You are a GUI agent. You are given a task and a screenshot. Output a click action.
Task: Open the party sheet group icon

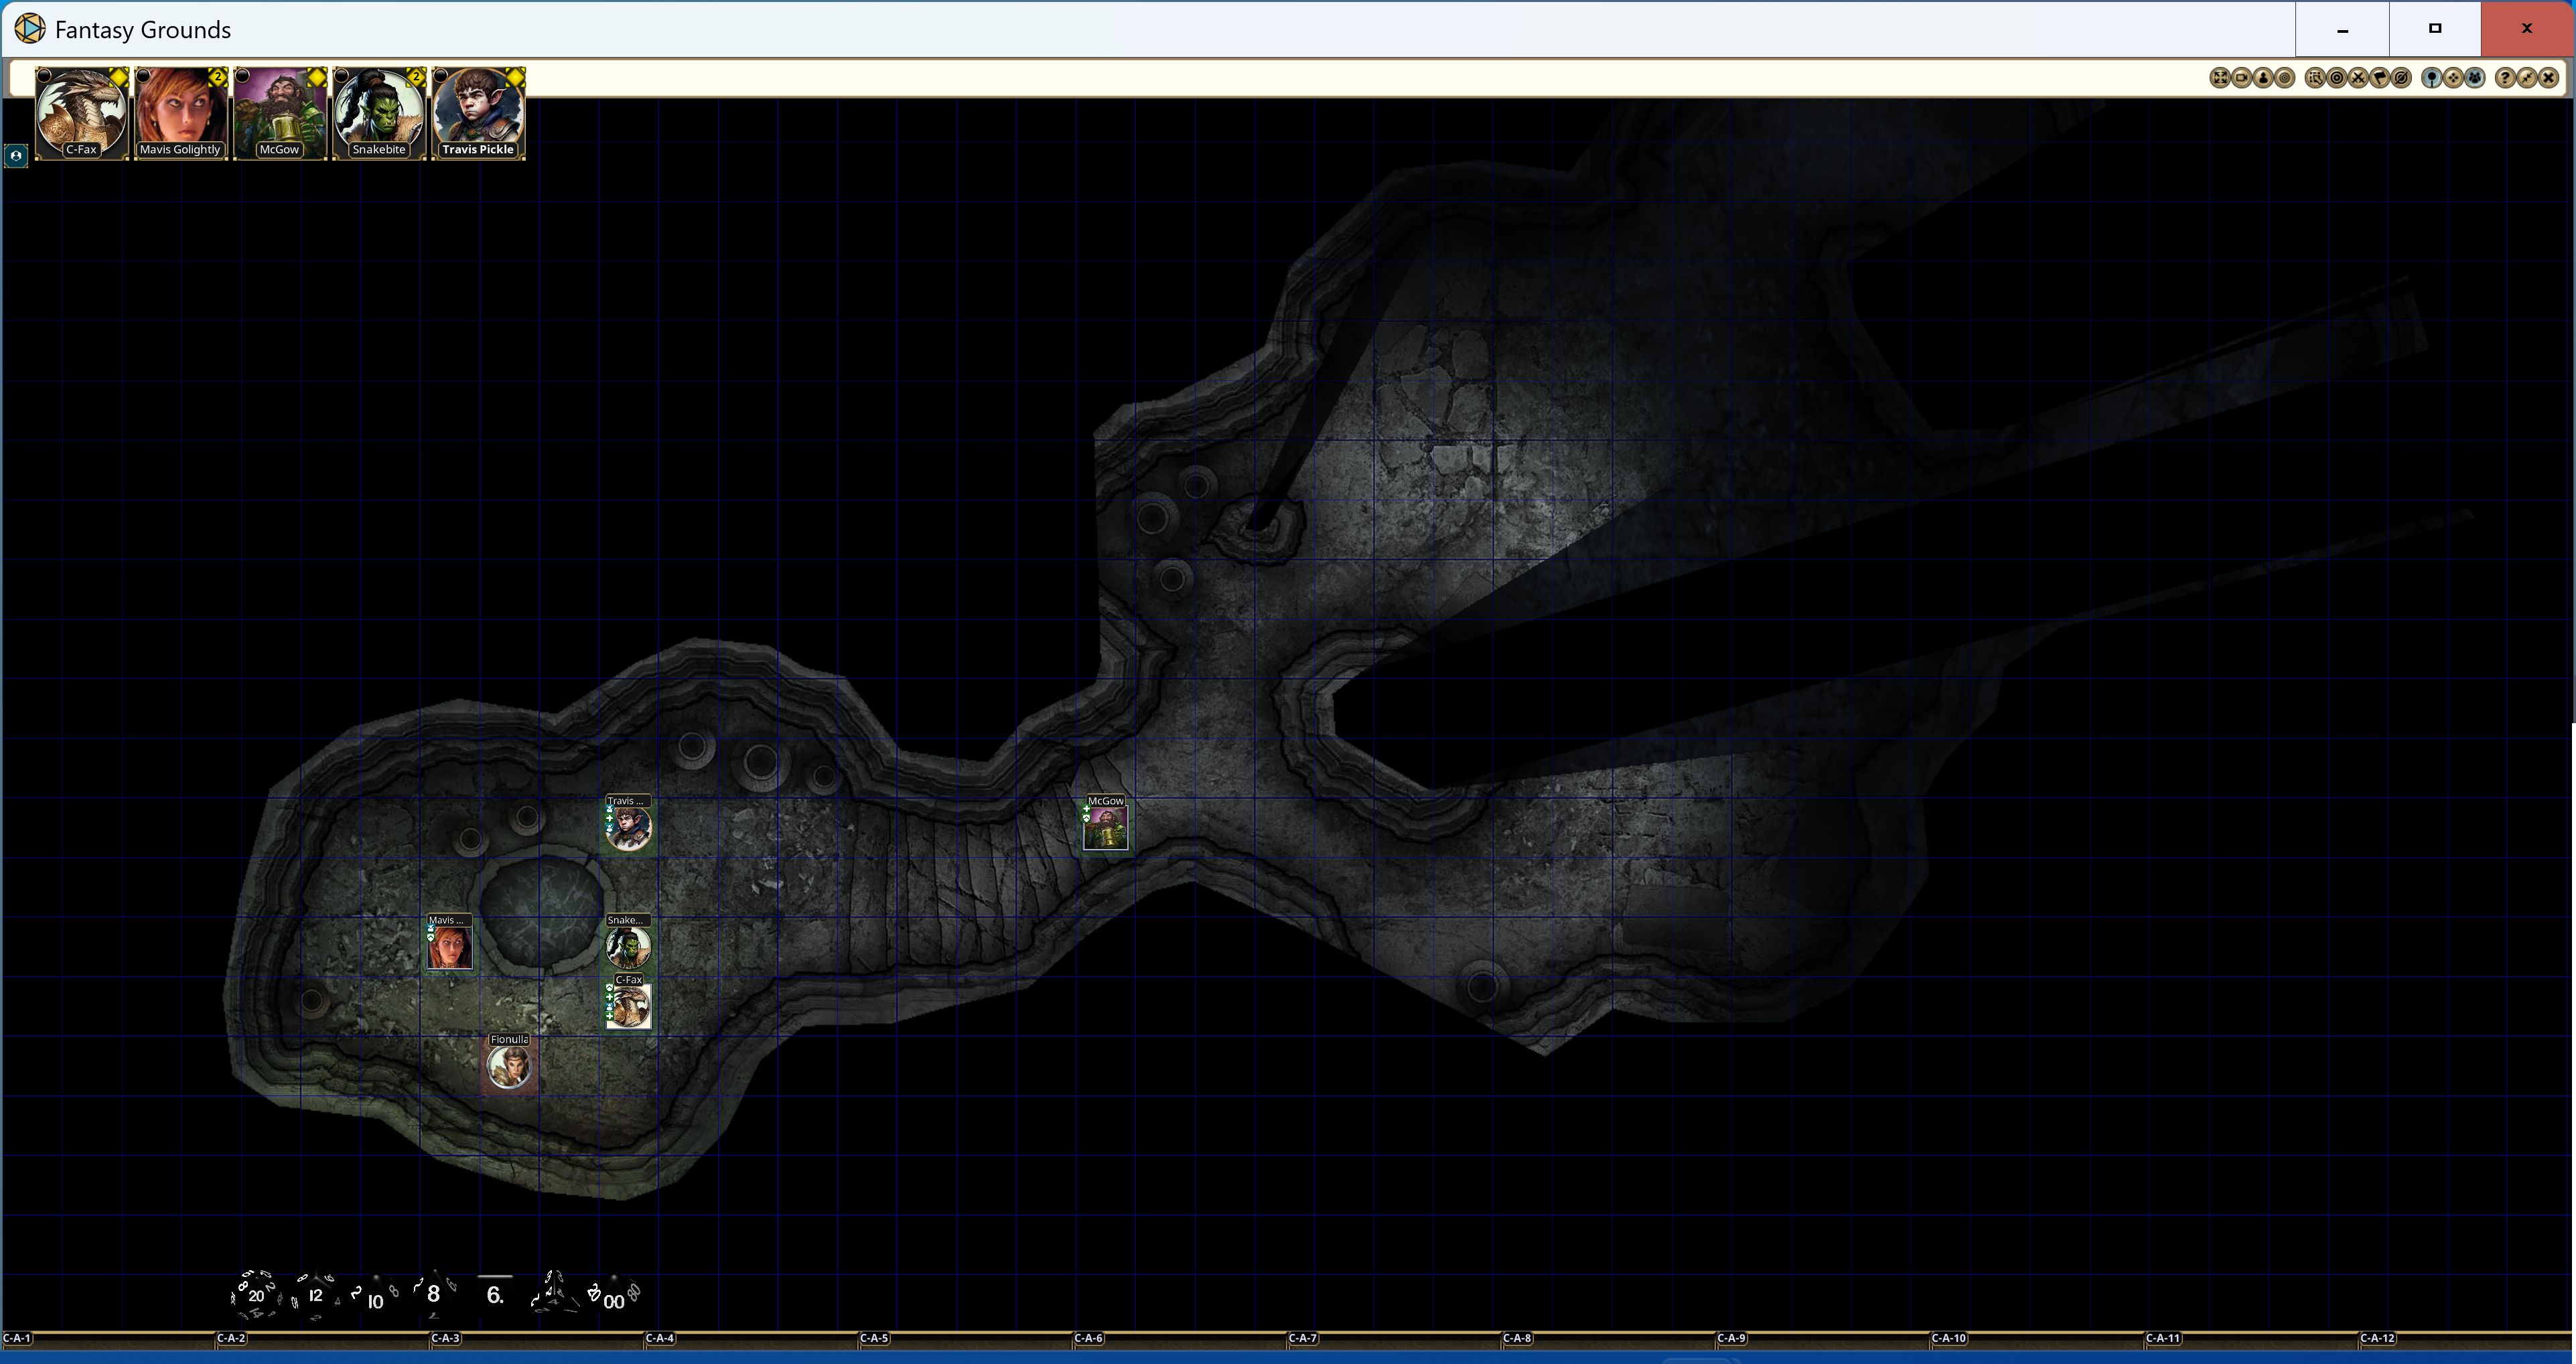2476,77
